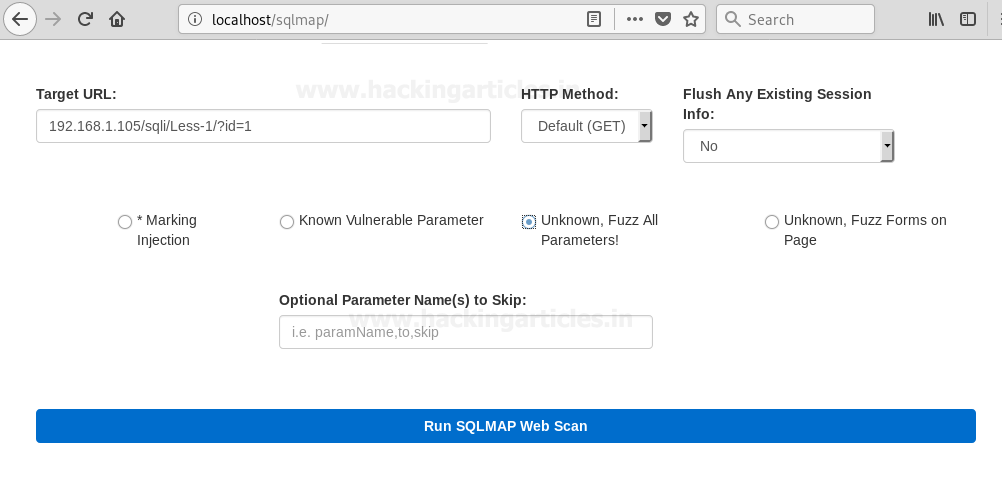Open the HTTP Method dropdown
1002x485 pixels.
[x=587, y=126]
